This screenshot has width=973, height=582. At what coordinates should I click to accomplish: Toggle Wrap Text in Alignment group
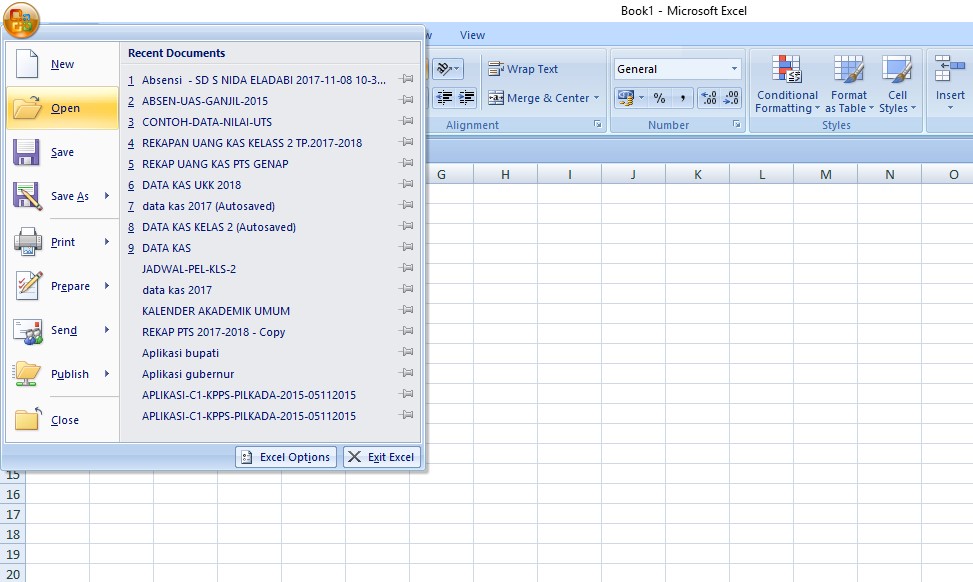coord(522,69)
